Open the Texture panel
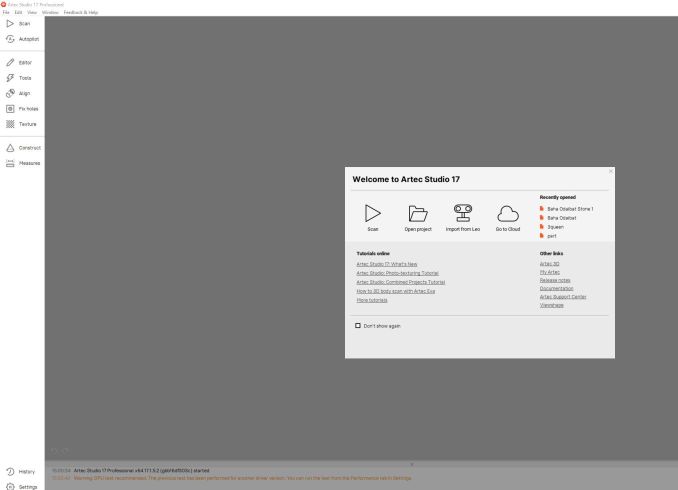This screenshot has height=490, width=678. tap(22, 124)
